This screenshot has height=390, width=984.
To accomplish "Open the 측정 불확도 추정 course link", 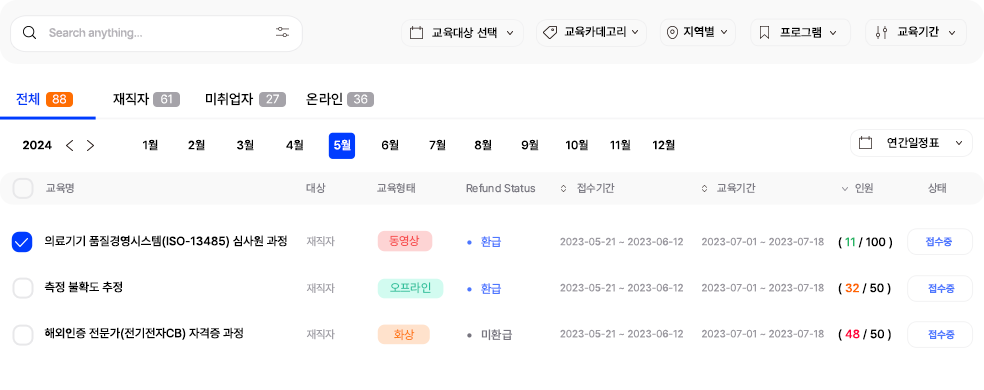I will [83, 288].
